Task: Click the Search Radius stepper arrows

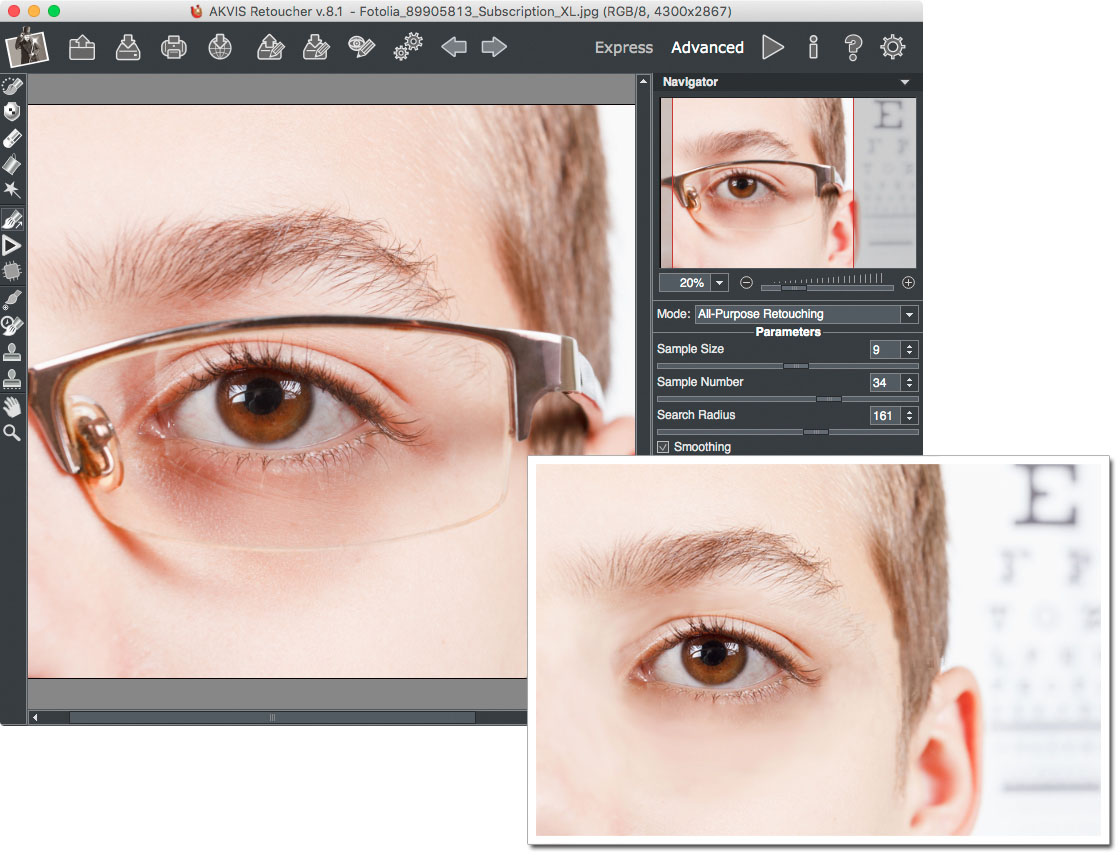Action: pos(909,415)
